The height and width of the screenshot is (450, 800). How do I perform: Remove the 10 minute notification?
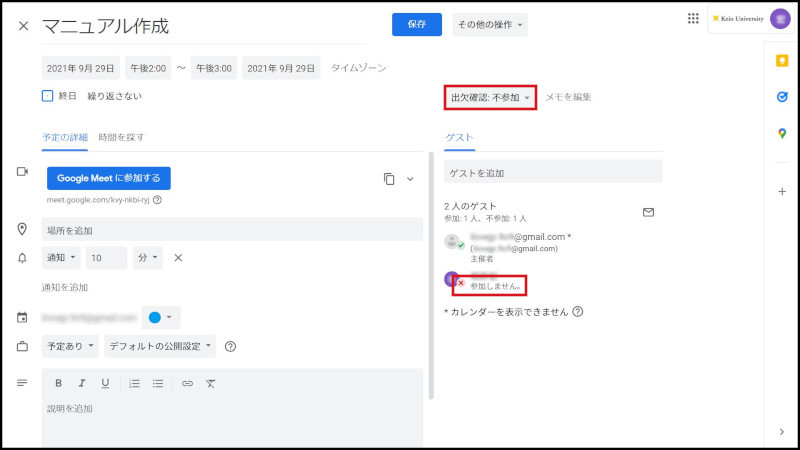(x=178, y=258)
